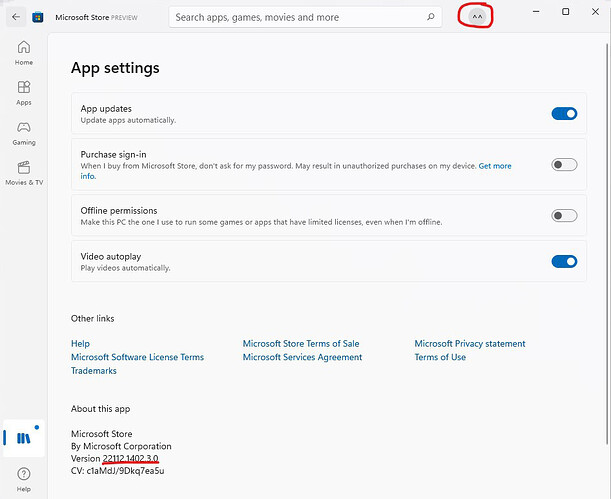This screenshot has width=611, height=499.
Task: Open the Trademarks link
Action: coord(94,371)
